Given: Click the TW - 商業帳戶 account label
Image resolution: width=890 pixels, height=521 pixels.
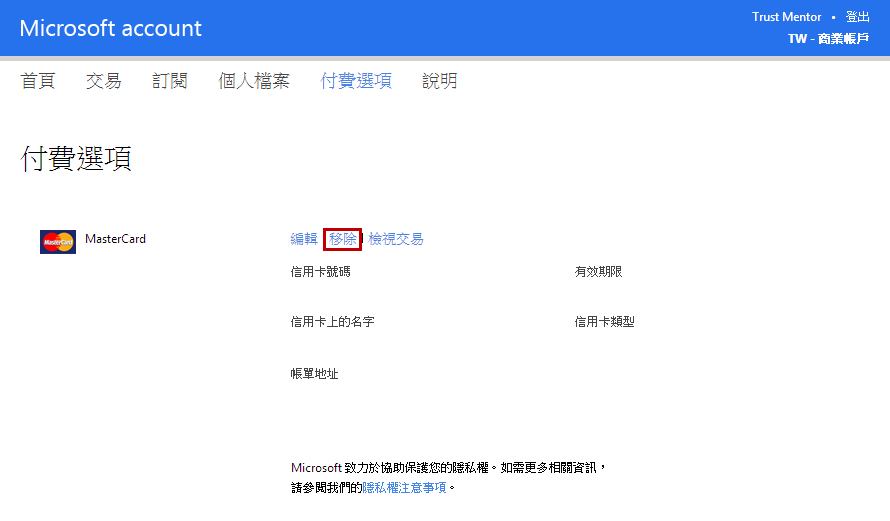Looking at the screenshot, I should pyautogui.click(x=829, y=39).
